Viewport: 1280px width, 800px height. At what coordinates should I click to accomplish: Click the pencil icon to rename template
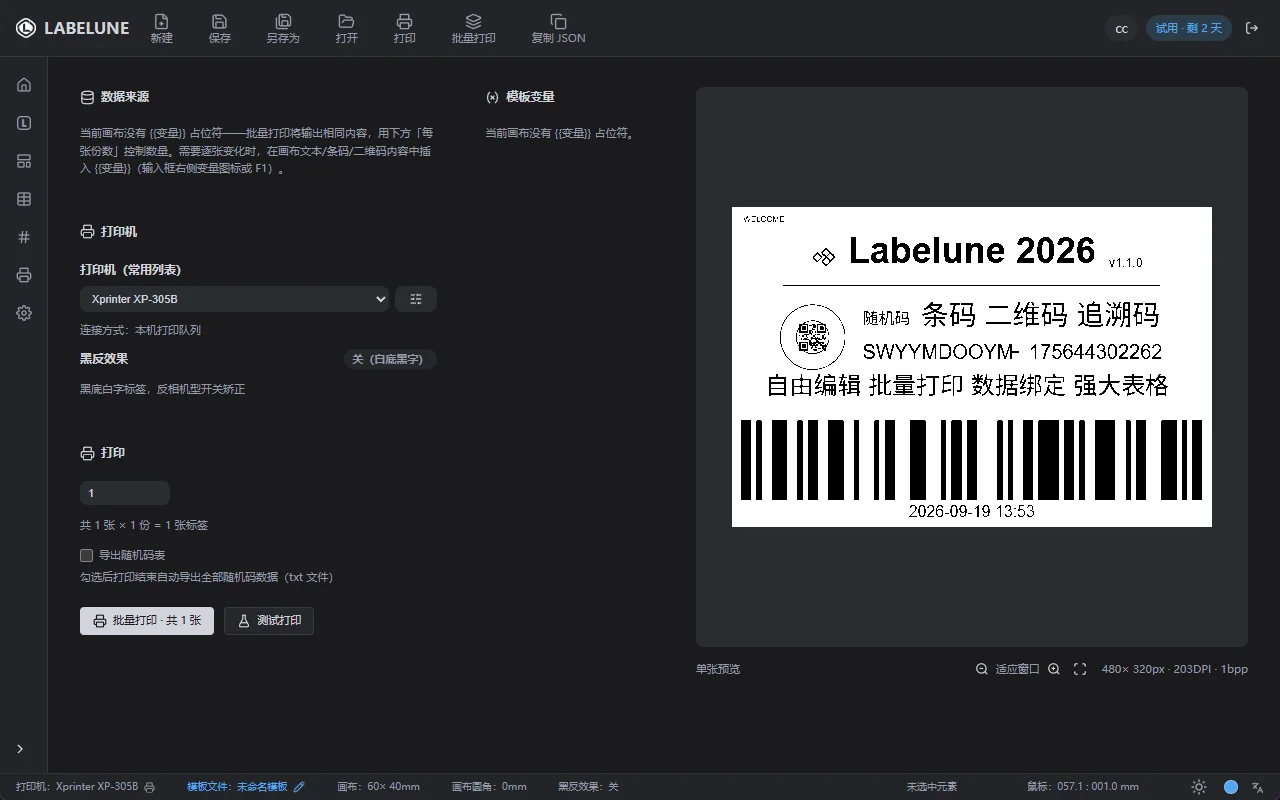299,787
